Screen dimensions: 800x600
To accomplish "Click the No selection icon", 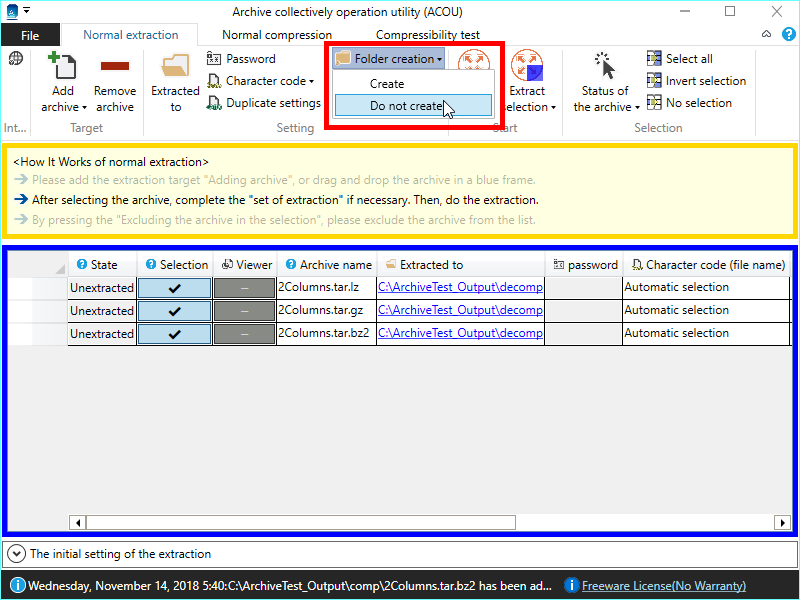I will [655, 103].
